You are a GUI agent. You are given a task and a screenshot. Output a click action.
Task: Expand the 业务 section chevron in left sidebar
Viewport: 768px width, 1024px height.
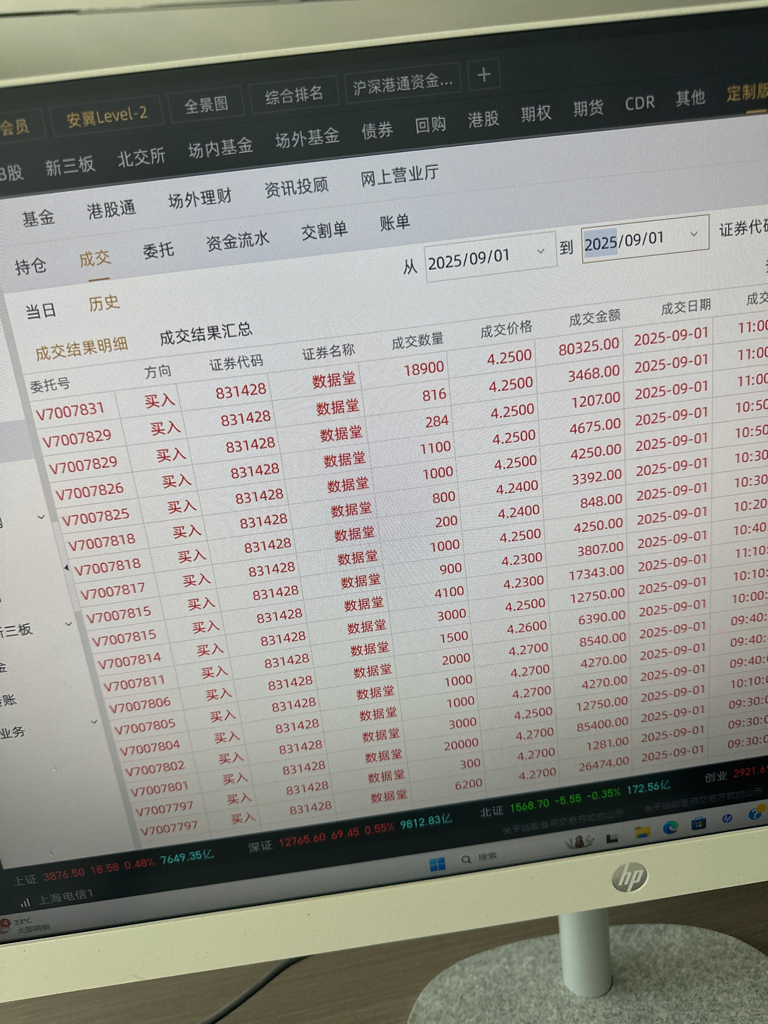point(94,722)
